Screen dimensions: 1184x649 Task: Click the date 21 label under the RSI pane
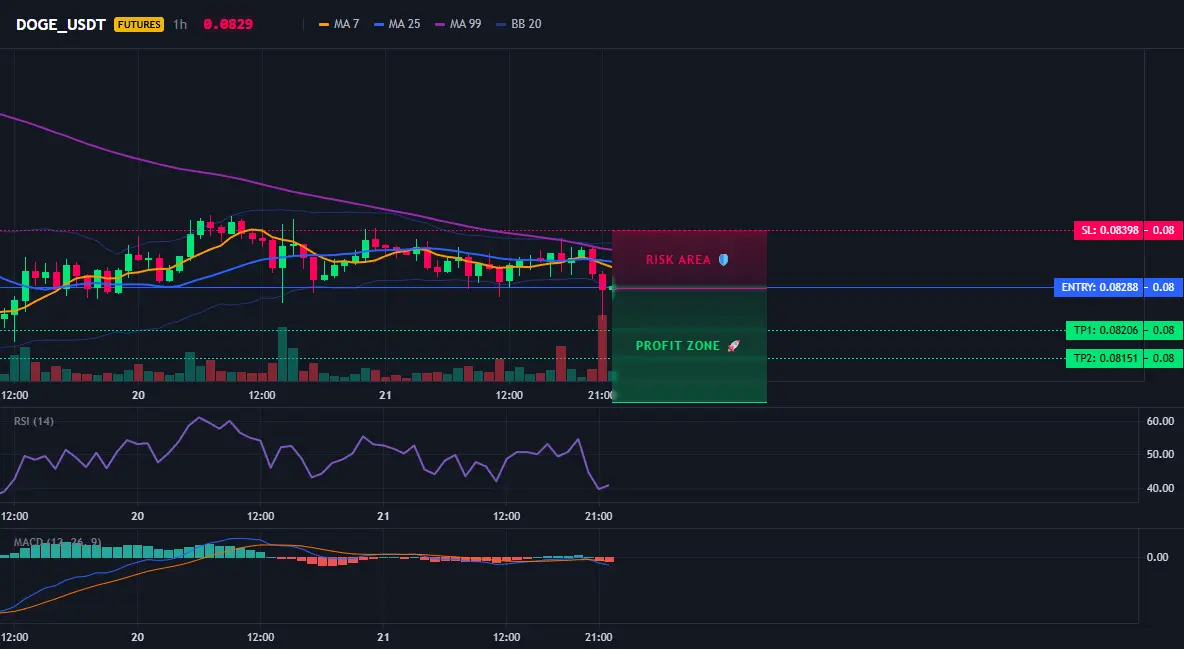384,516
